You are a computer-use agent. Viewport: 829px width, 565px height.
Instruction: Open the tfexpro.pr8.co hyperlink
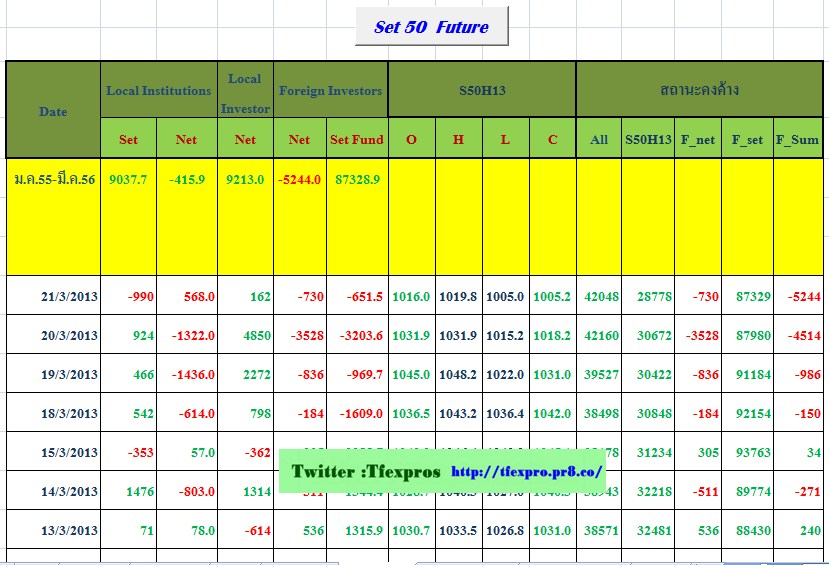(527, 471)
